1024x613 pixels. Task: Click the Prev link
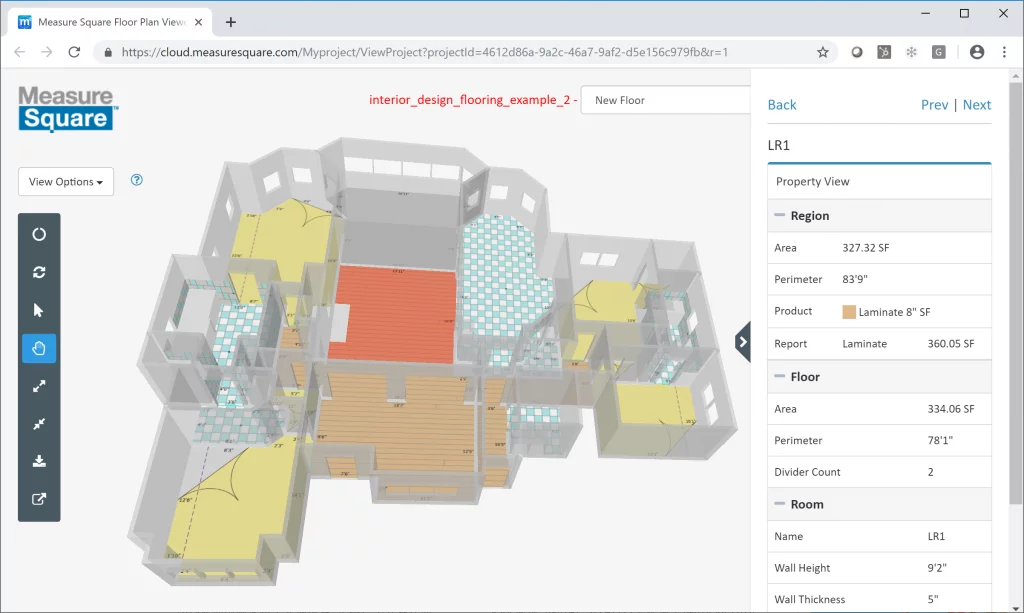click(x=934, y=105)
